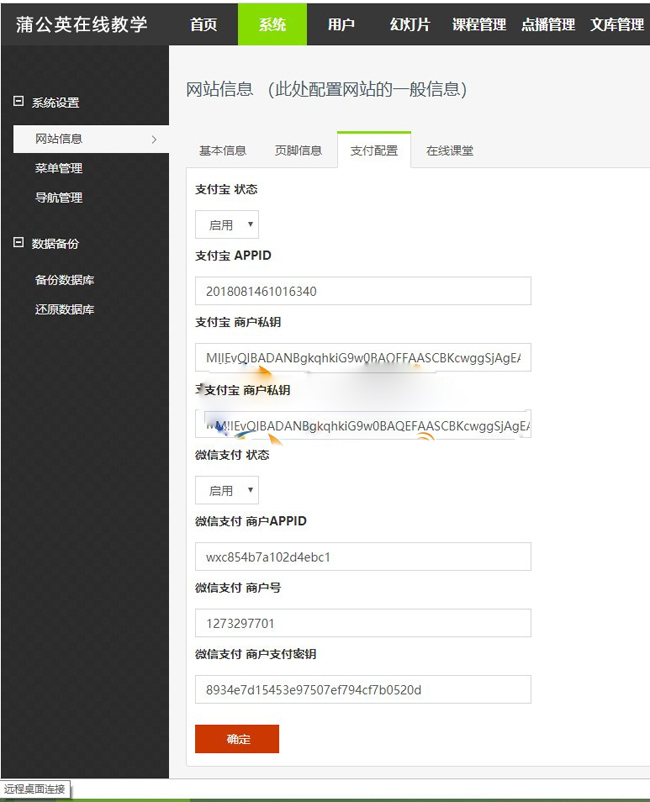Open 还原数据库 in the sidebar
The width and height of the screenshot is (650, 802).
[x=65, y=310]
